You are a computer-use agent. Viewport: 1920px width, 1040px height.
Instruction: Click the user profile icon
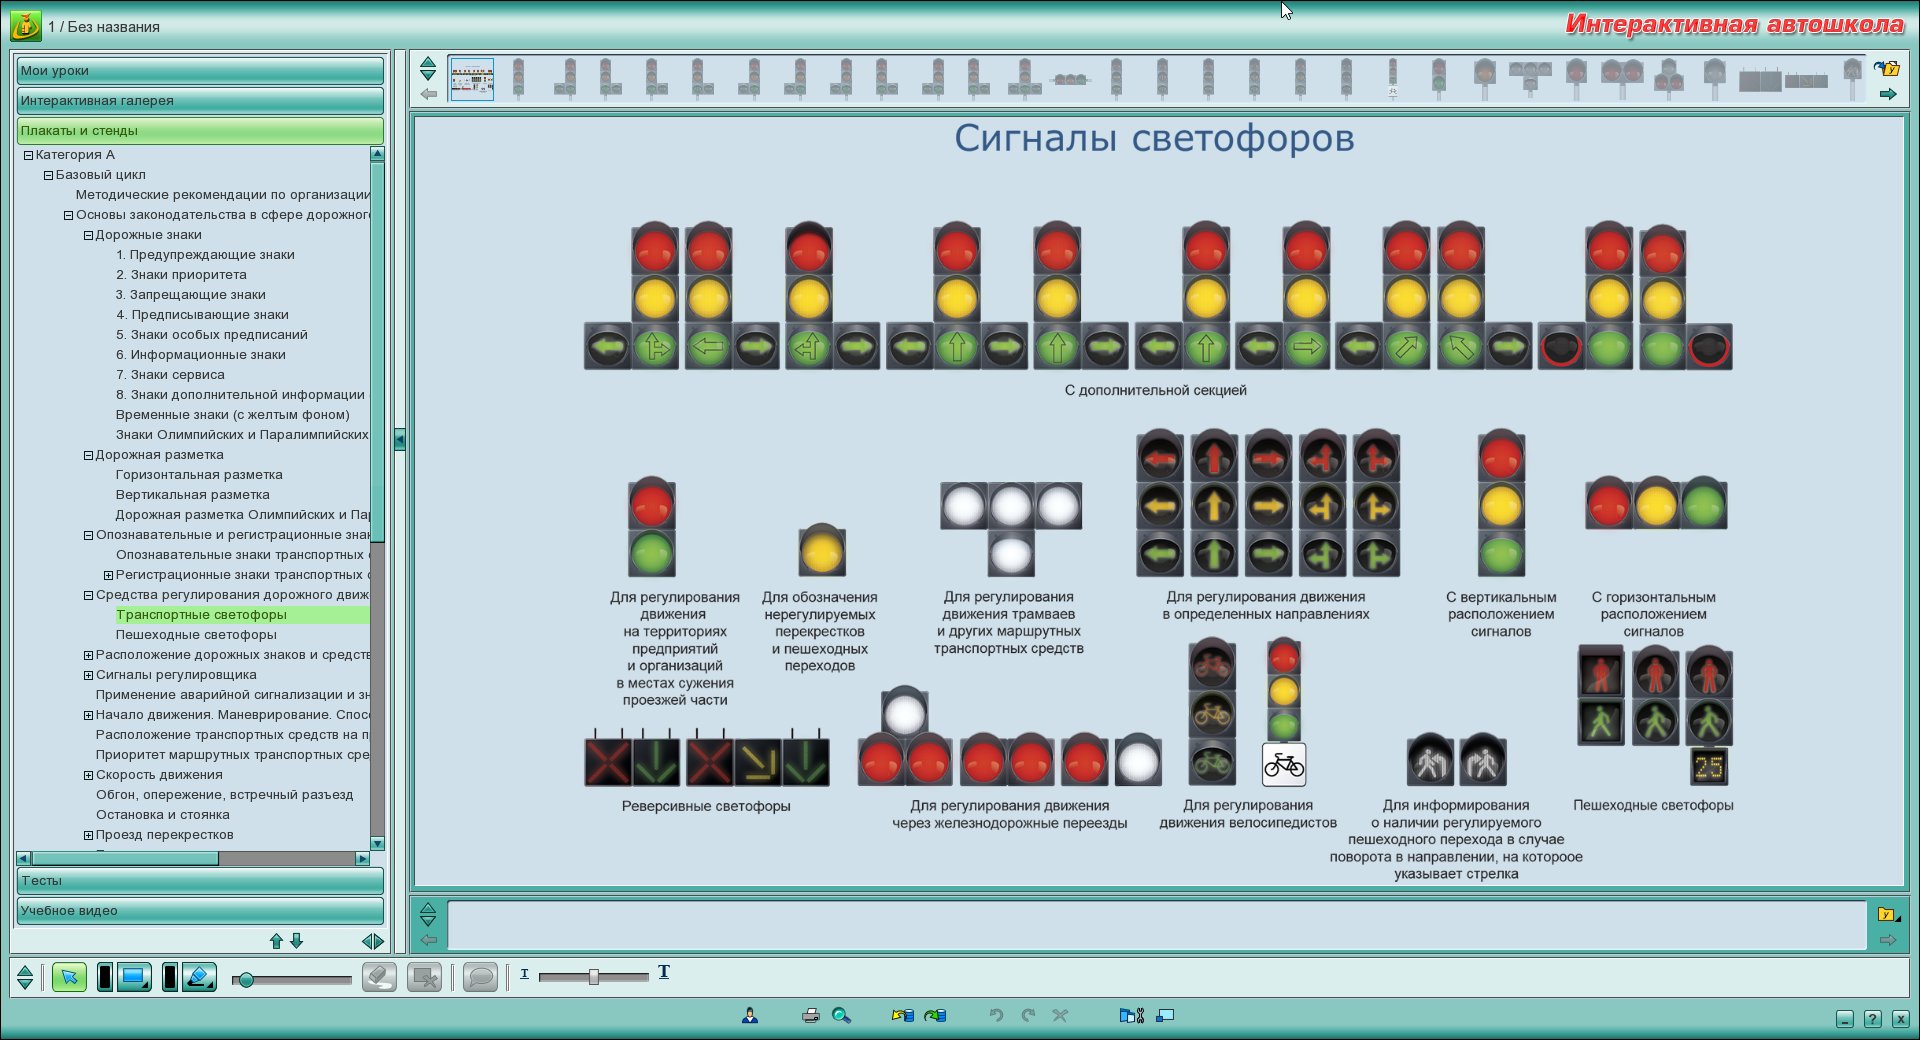750,1016
